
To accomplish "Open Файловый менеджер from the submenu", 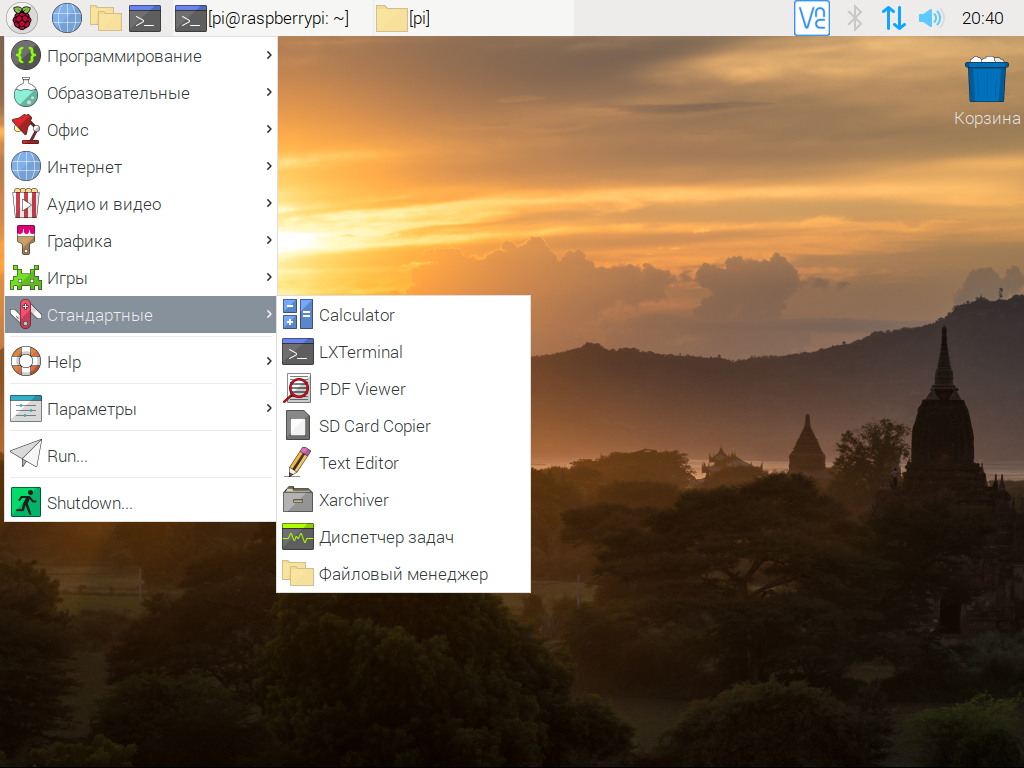I will coord(404,573).
